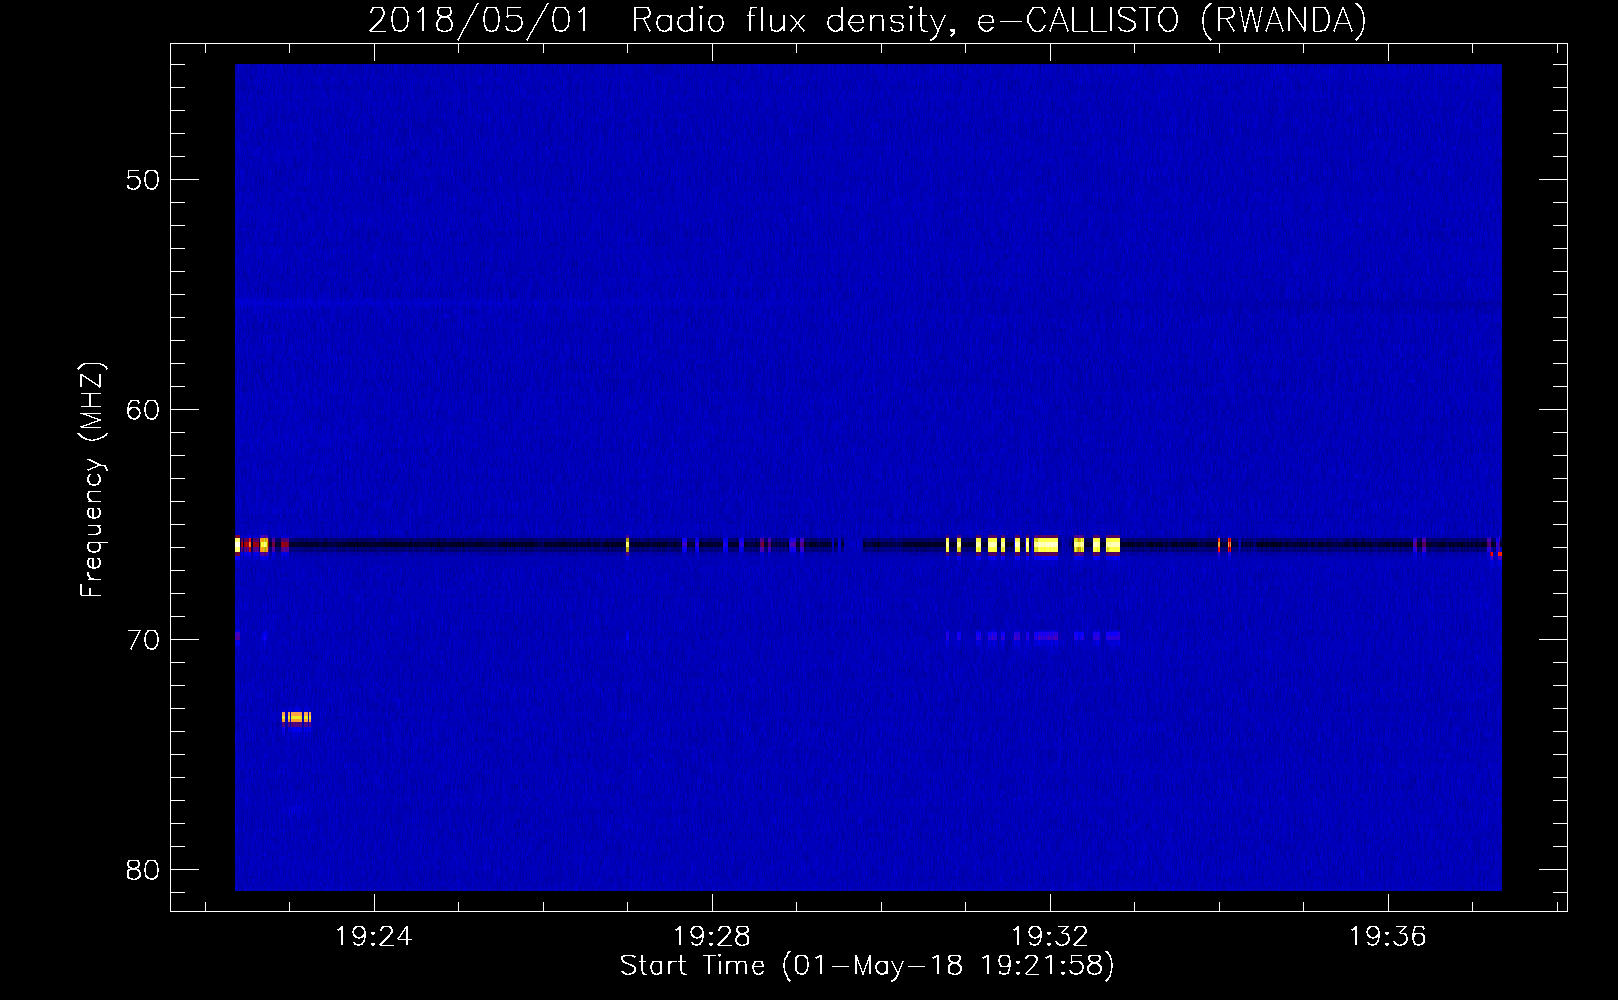
Task: Click the time tick label "19:24"
Action: pyautogui.click(x=373, y=937)
